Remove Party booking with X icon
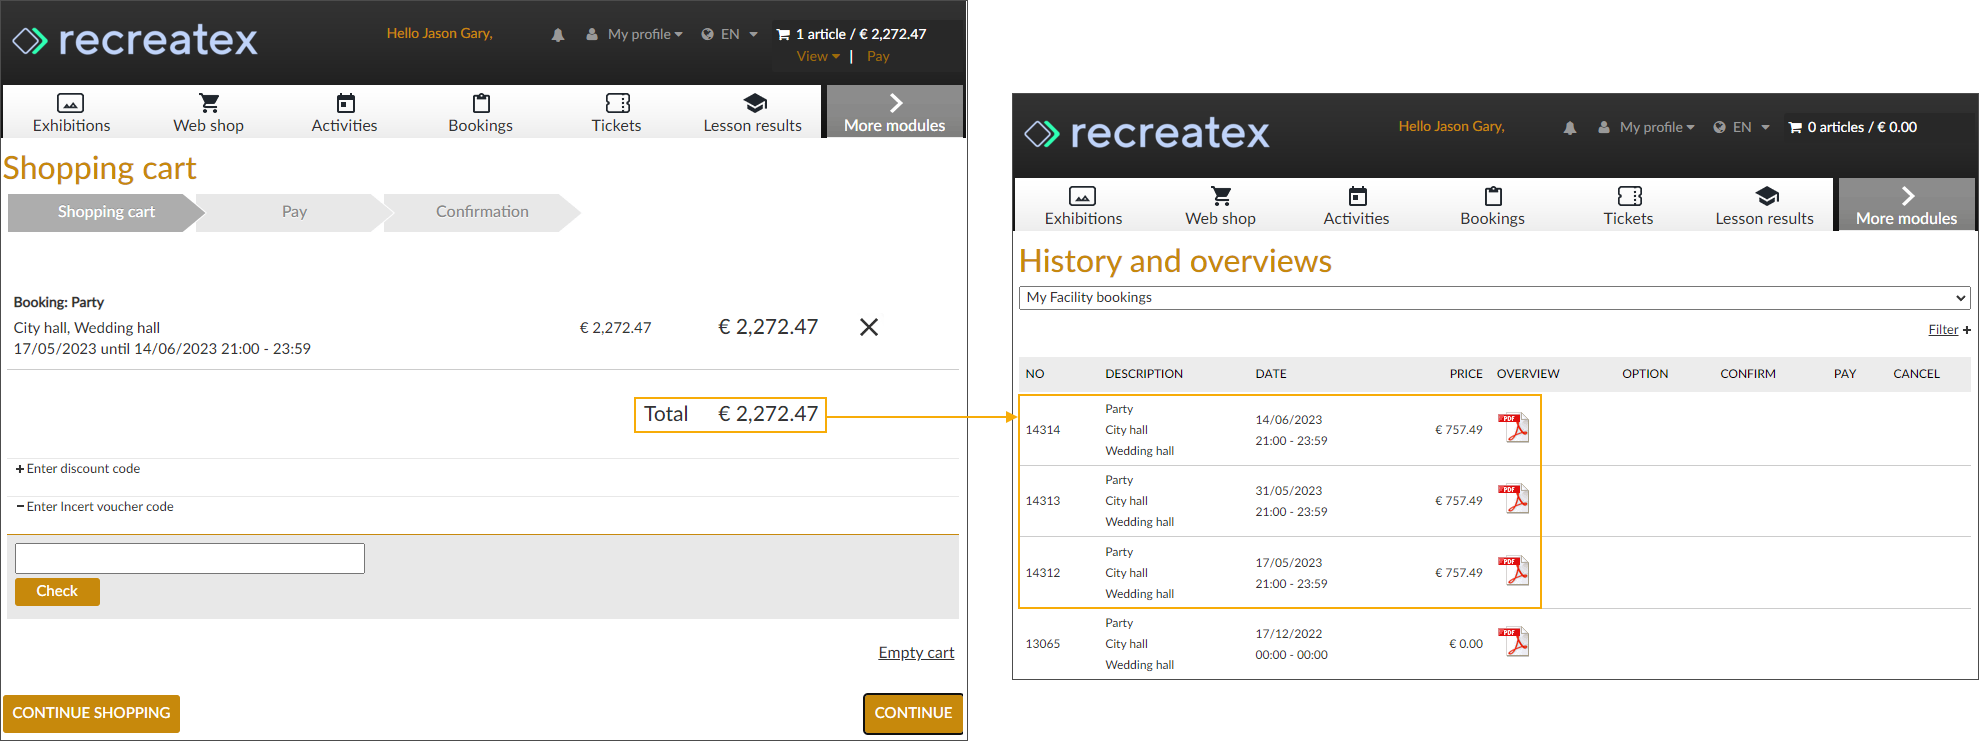This screenshot has height=741, width=1979. [x=869, y=327]
